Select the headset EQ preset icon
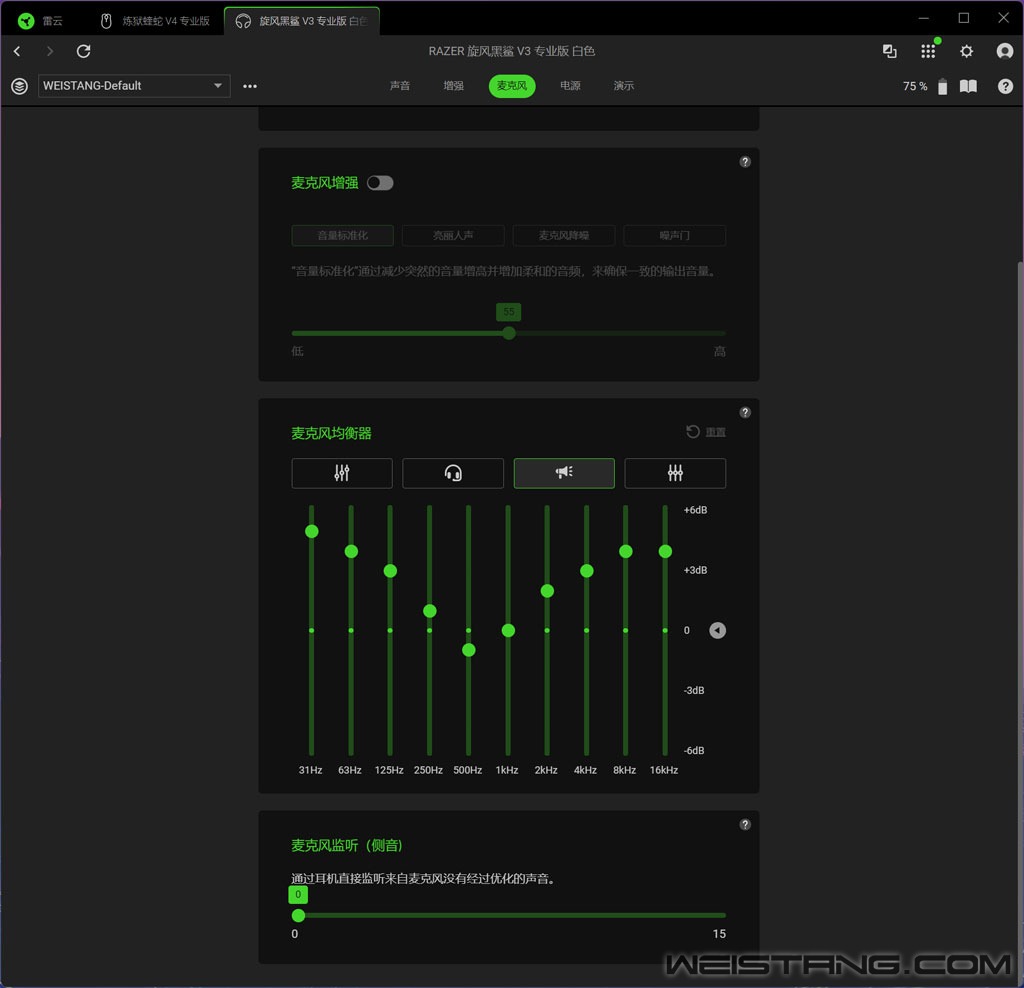 point(453,473)
